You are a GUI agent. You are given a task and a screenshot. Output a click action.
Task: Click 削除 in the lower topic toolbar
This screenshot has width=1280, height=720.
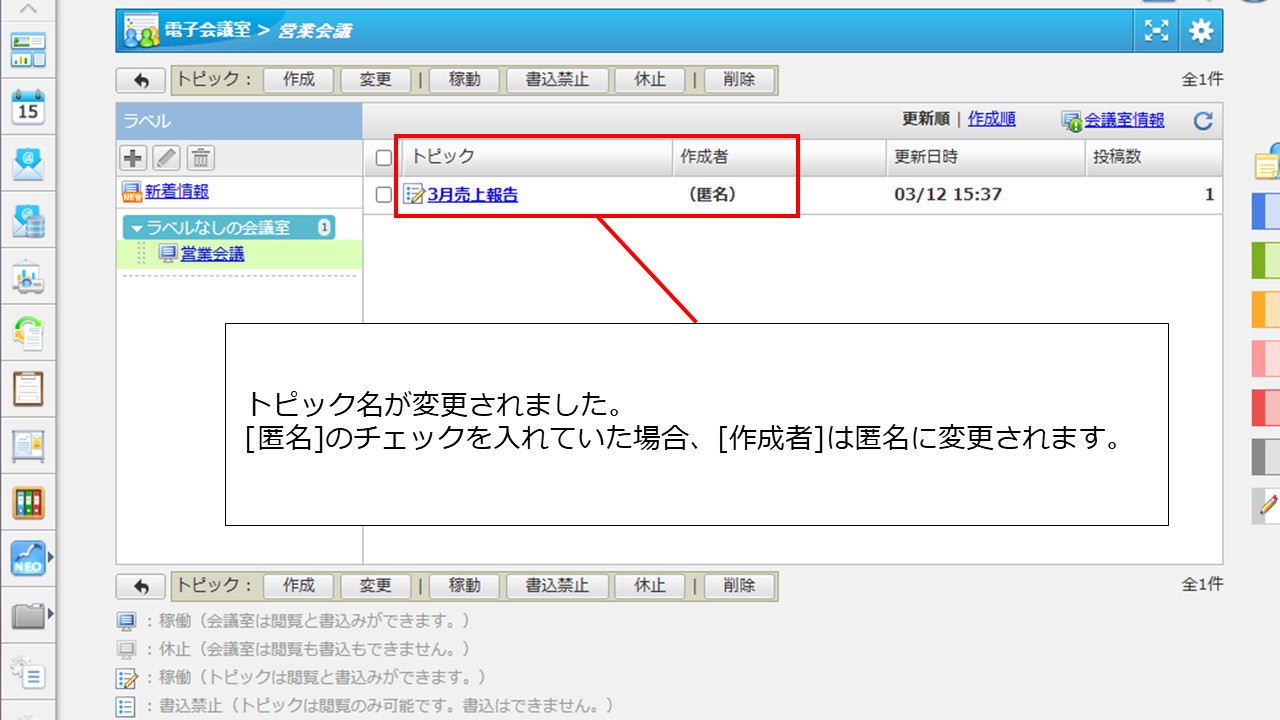(739, 586)
